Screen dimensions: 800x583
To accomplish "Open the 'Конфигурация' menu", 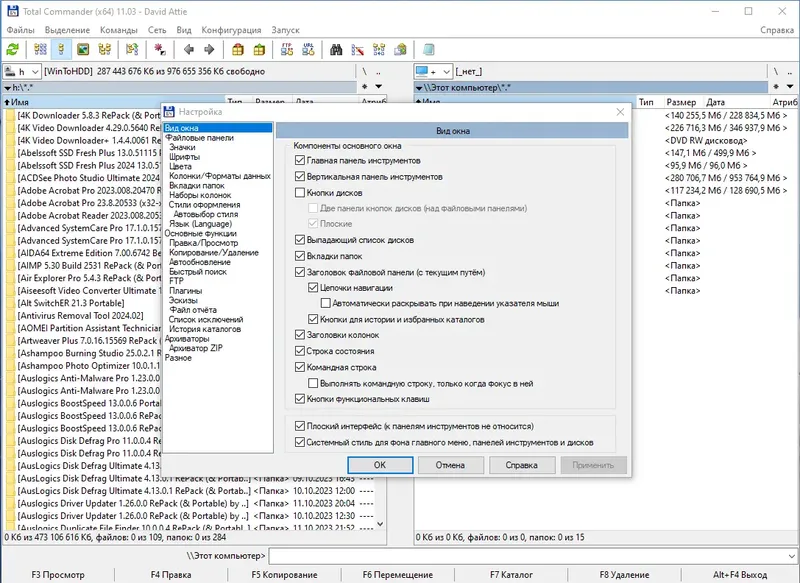I will pos(231,30).
